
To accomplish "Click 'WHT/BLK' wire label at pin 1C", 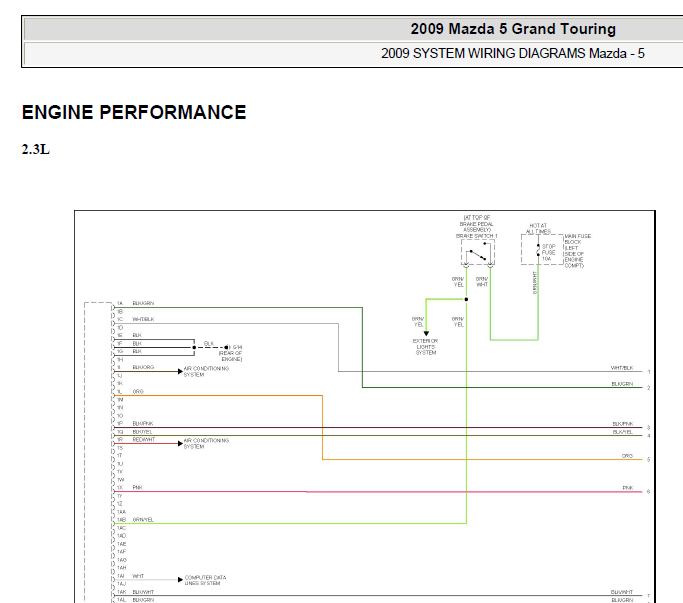I will [143, 319].
